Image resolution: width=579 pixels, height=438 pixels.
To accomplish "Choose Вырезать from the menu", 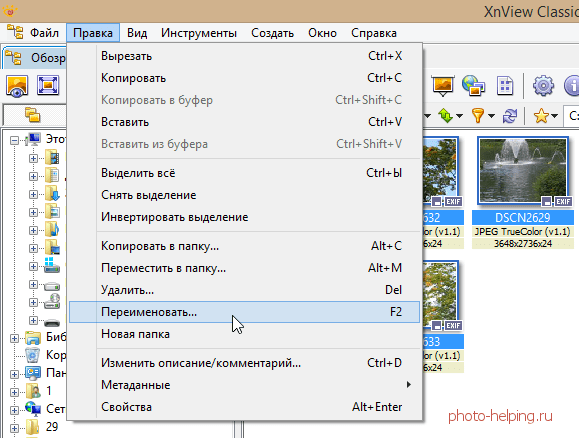I will pyautogui.click(x=244, y=56).
